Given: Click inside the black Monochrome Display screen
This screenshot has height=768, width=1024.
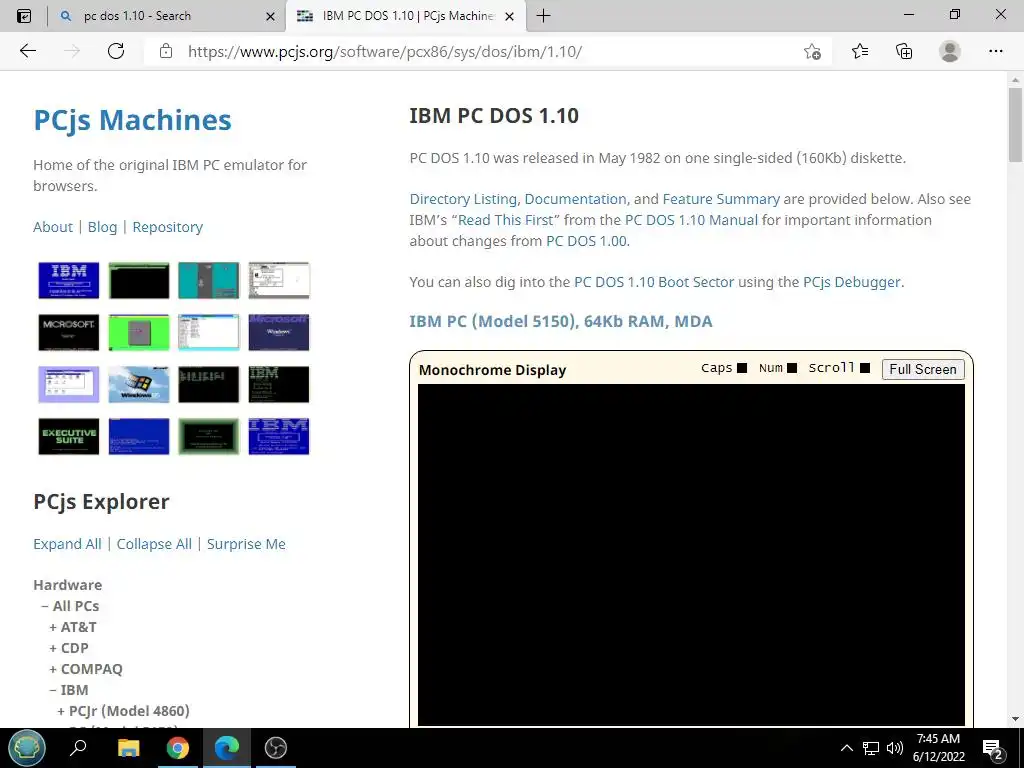Looking at the screenshot, I should click(691, 554).
